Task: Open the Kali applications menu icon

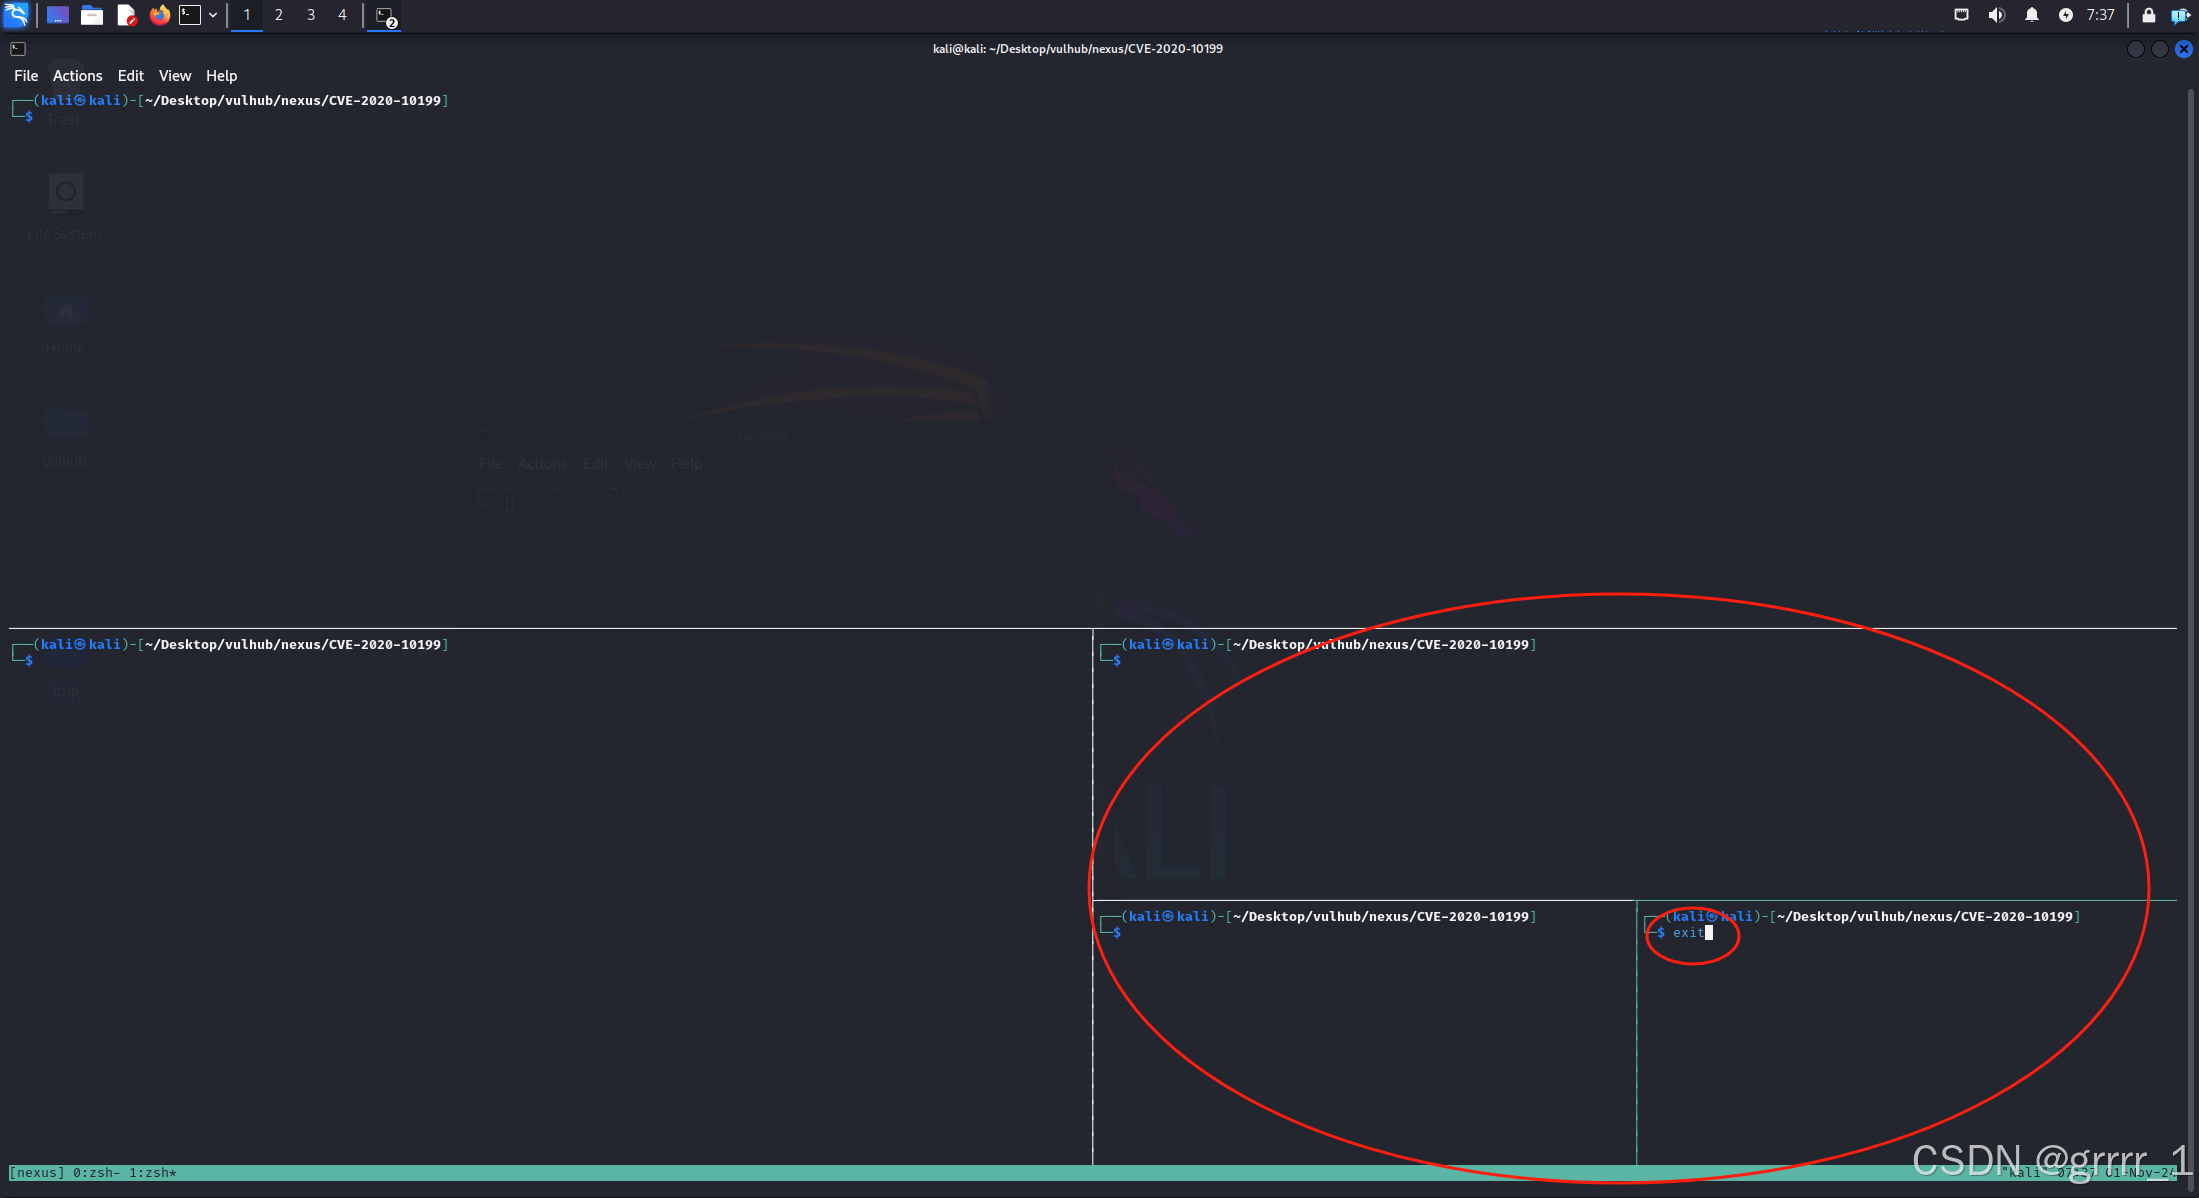Action: tap(17, 15)
